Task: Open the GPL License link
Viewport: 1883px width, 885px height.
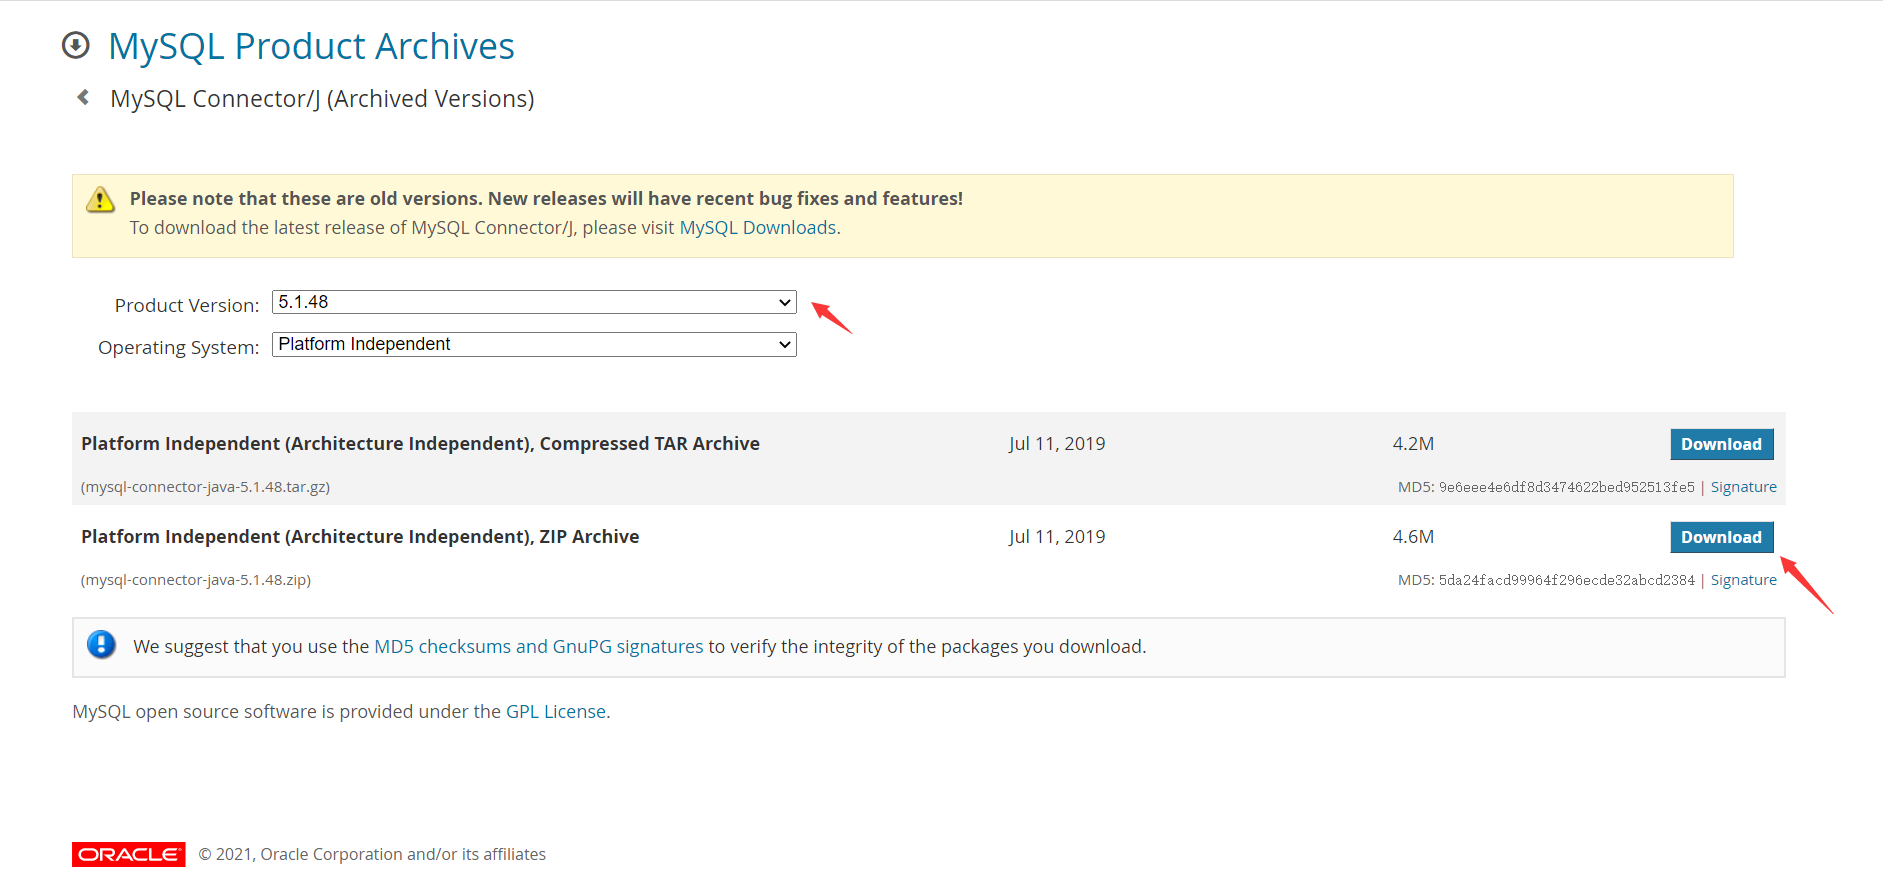Action: tap(556, 711)
